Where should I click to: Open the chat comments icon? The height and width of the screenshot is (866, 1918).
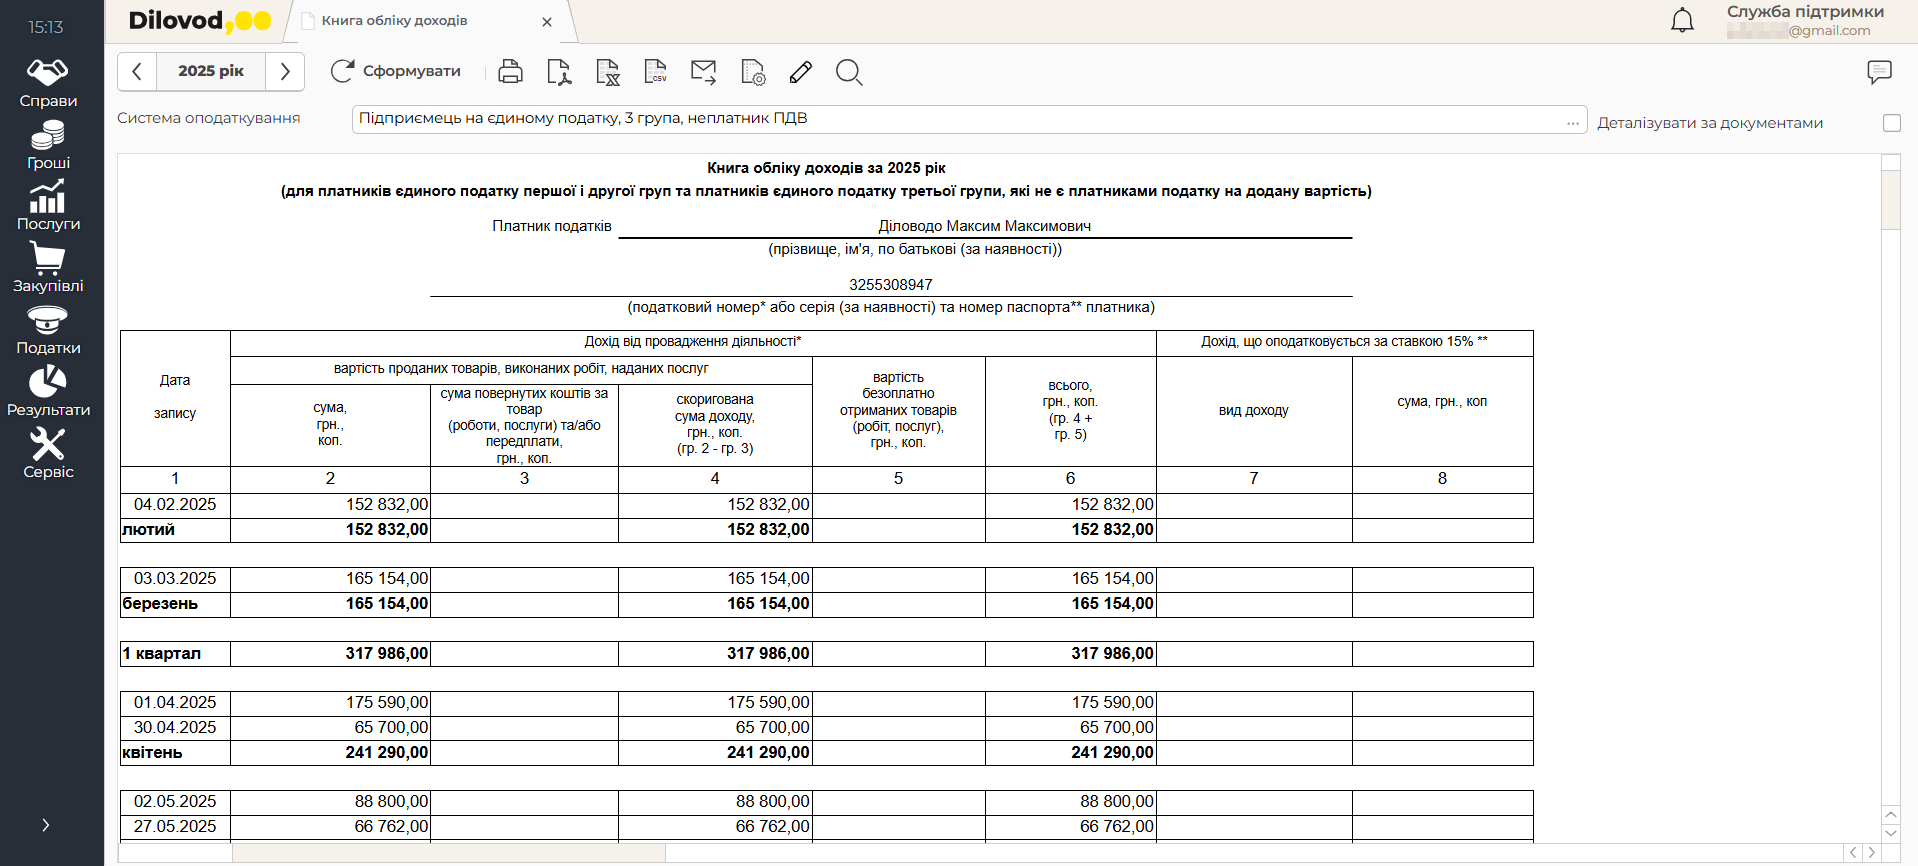pos(1879,72)
